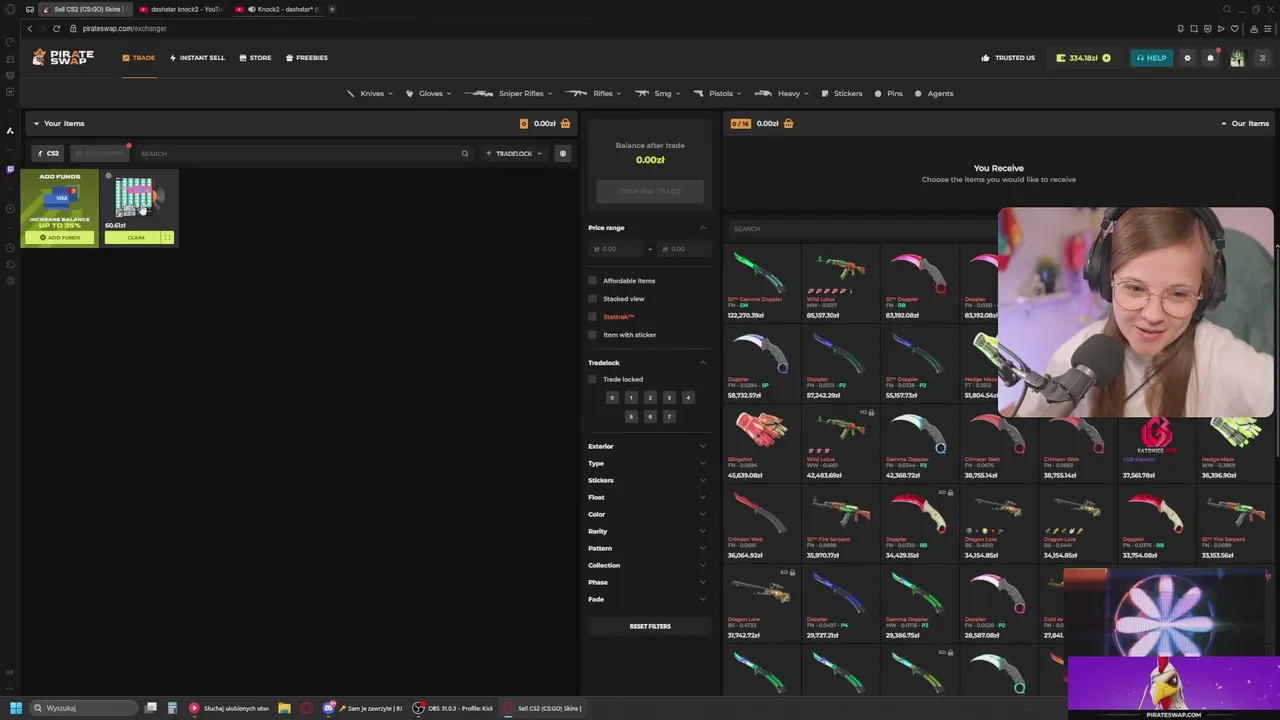Viewport: 1280px width, 720px height.
Task: Collapse the Price range section
Action: tap(702, 228)
